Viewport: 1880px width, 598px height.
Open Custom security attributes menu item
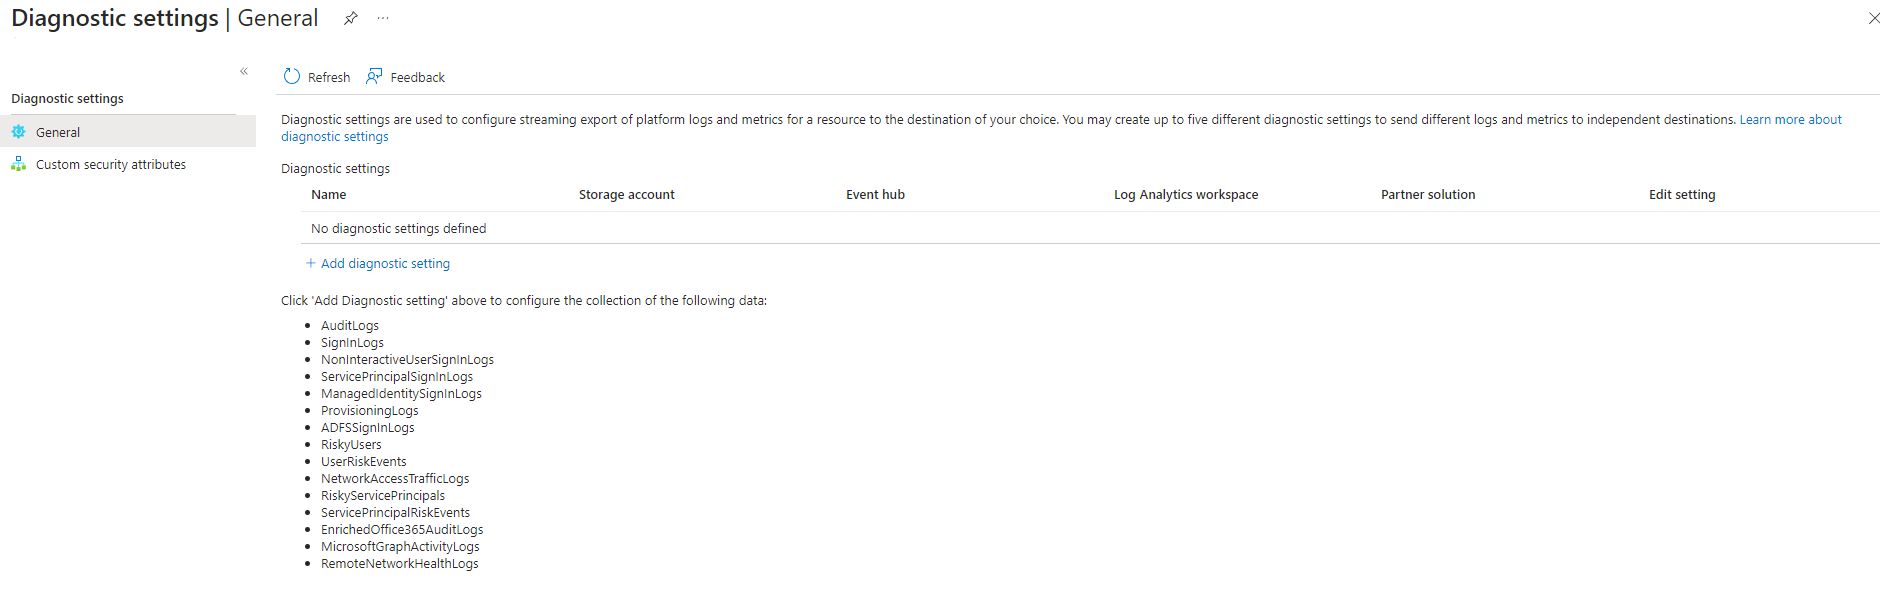(x=111, y=164)
